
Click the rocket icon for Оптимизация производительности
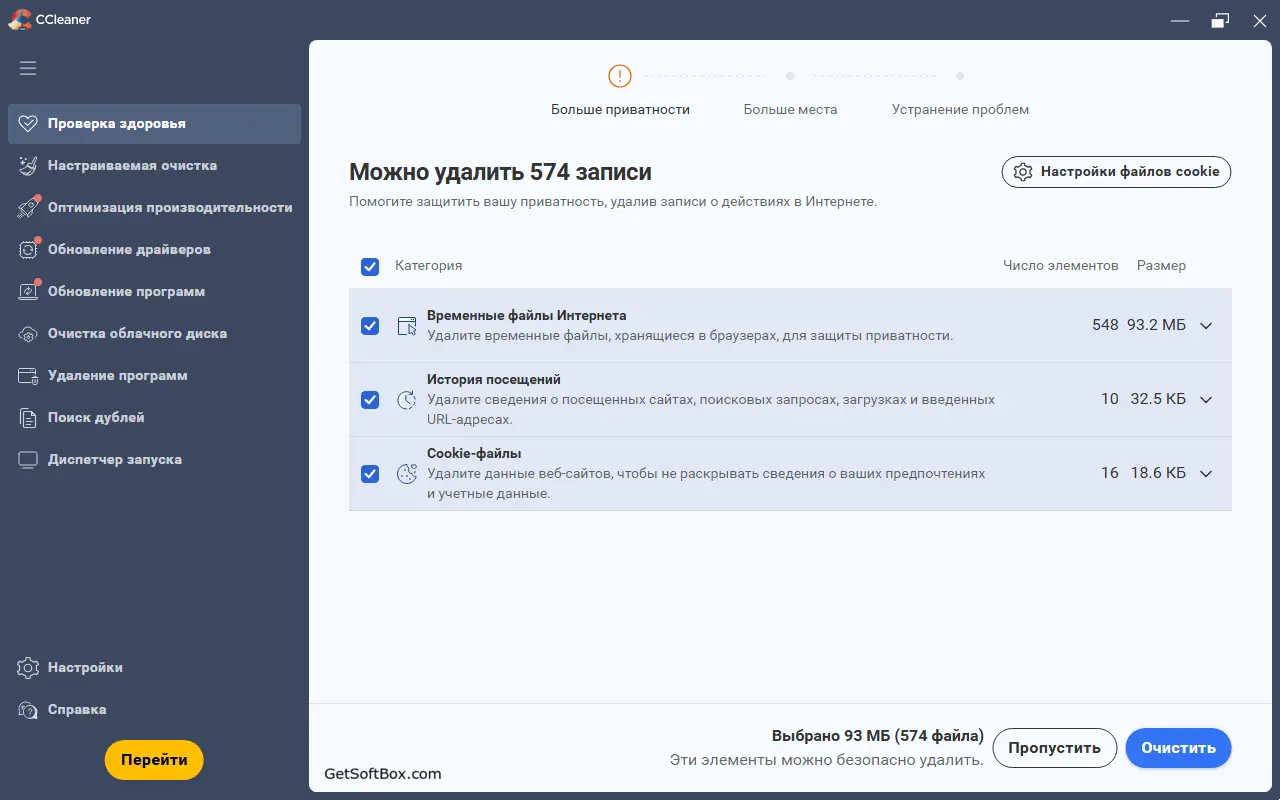coord(28,208)
